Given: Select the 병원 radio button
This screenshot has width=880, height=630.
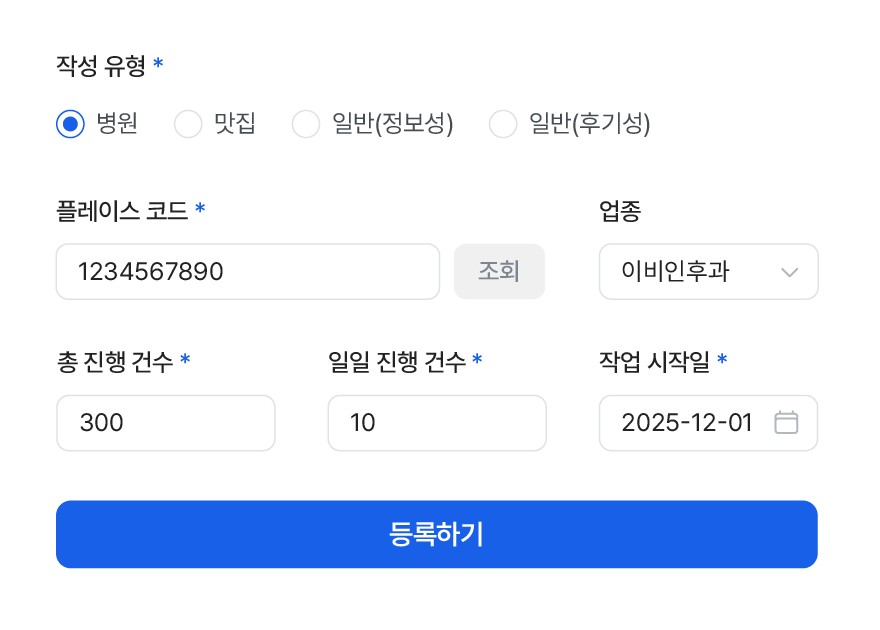Looking at the screenshot, I should coord(70,124).
